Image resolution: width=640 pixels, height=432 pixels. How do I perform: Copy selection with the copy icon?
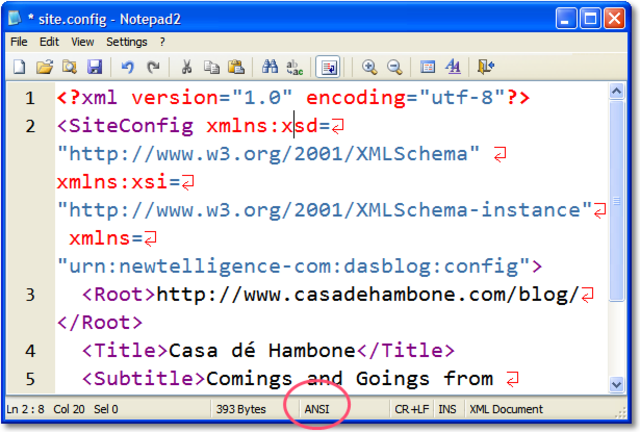tap(212, 66)
